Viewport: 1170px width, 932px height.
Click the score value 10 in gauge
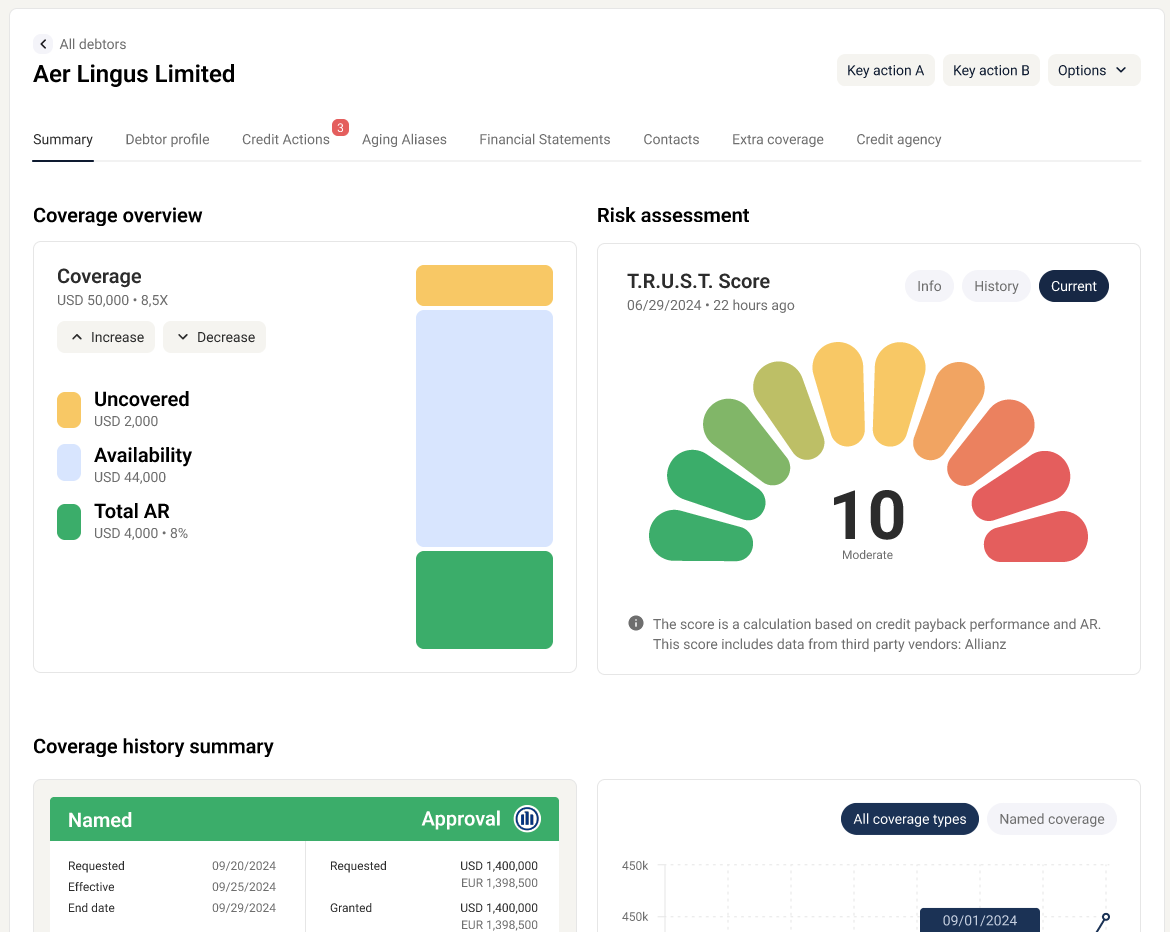click(868, 515)
